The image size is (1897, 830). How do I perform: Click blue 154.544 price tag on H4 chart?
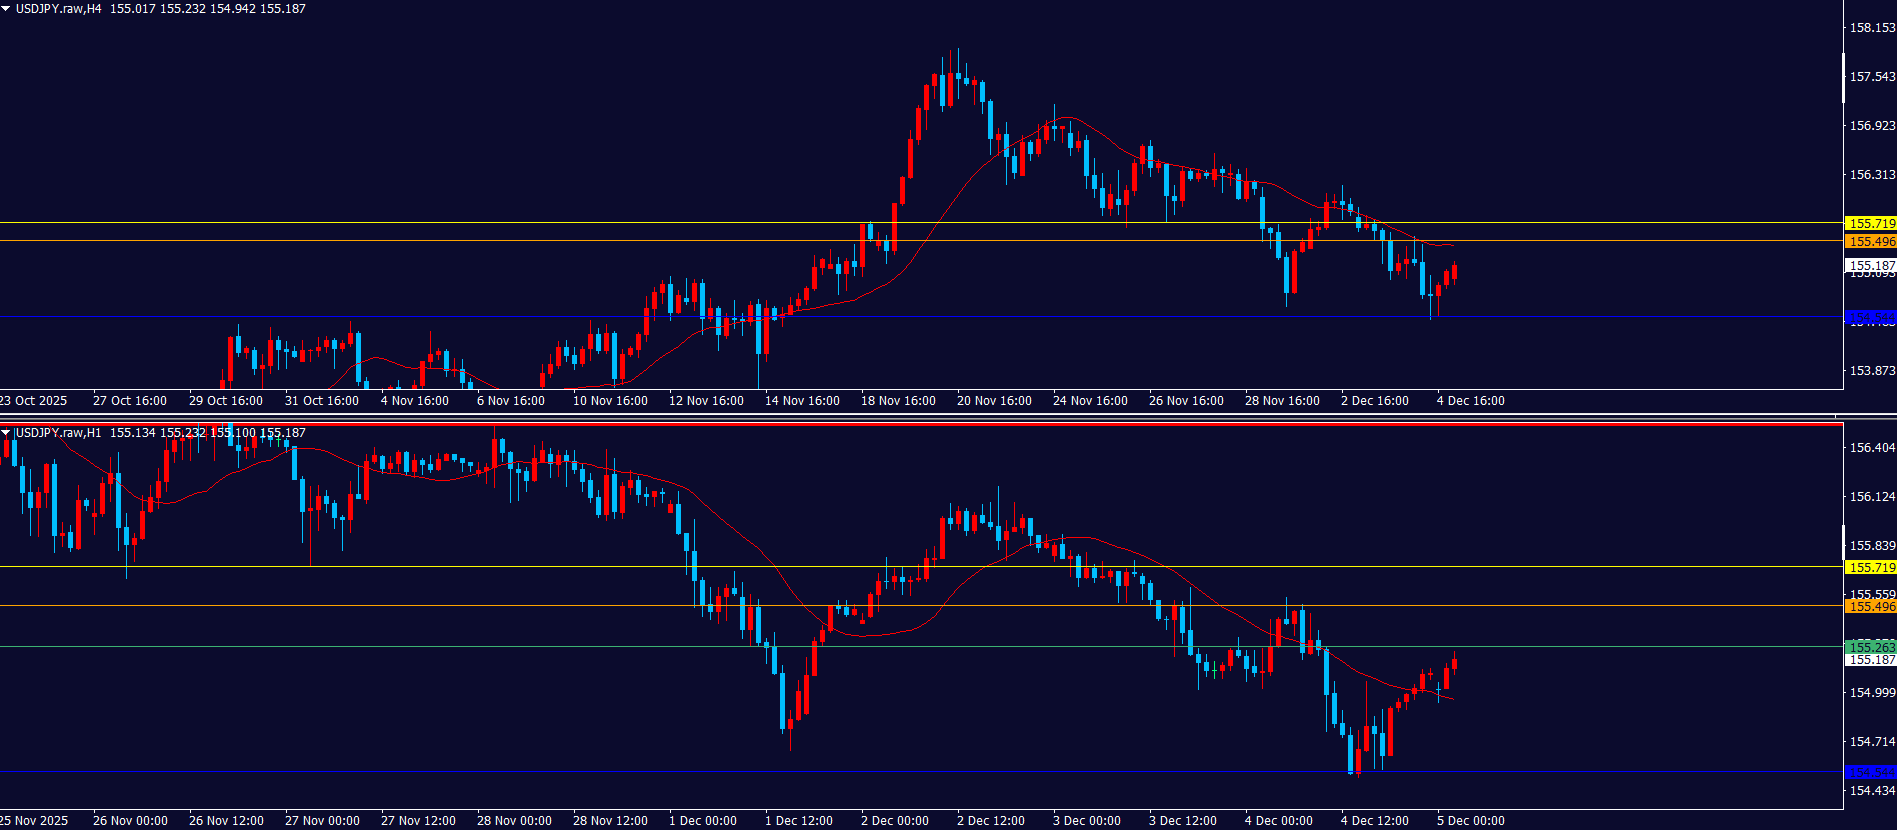tap(1870, 318)
